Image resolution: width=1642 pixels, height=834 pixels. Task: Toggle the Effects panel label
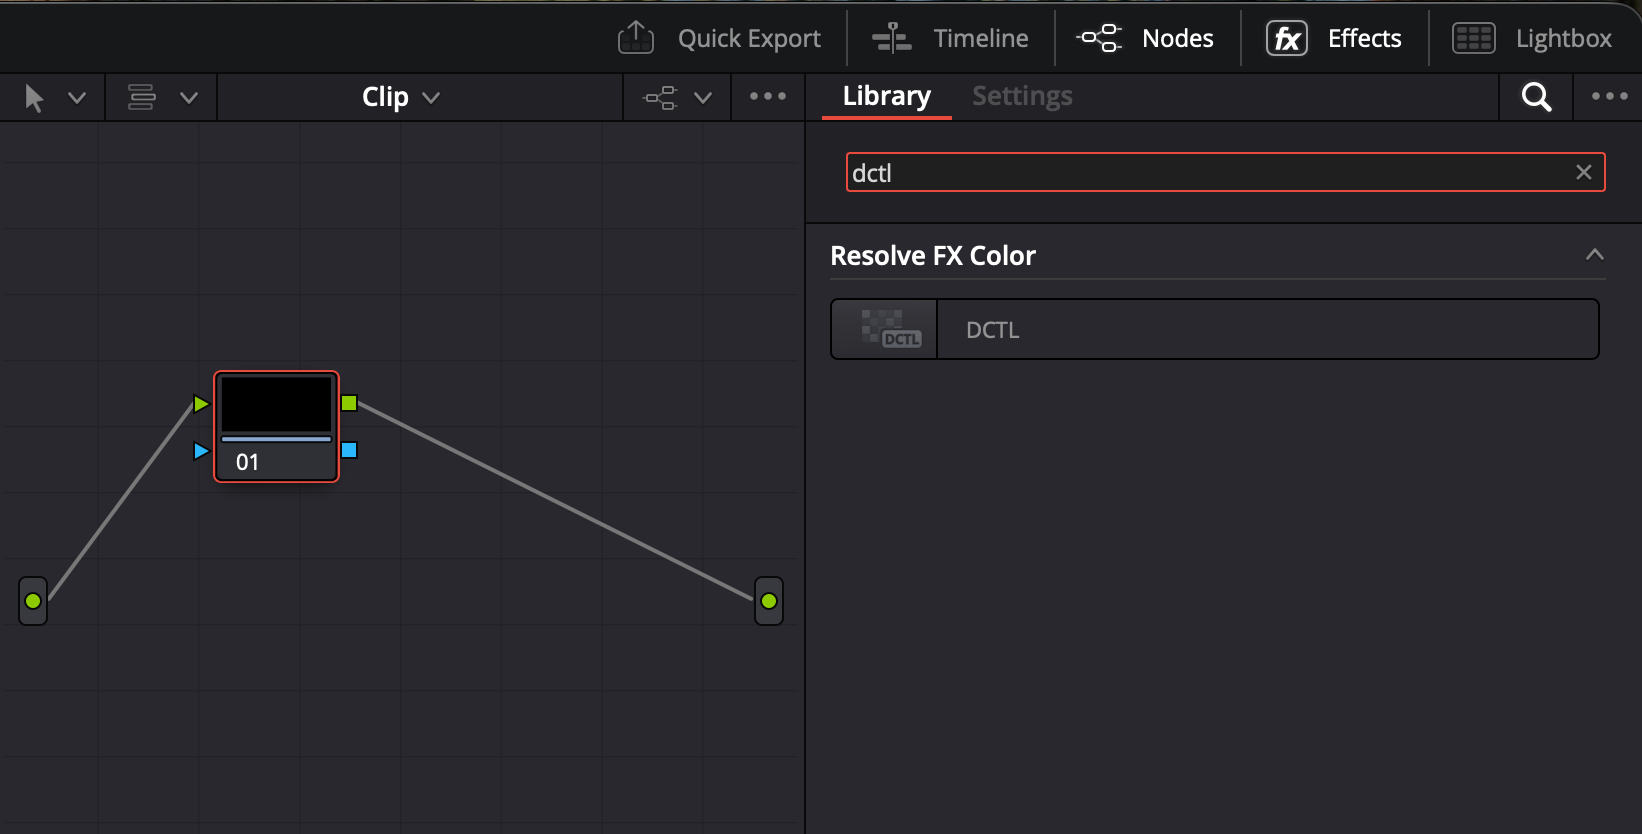(1364, 38)
